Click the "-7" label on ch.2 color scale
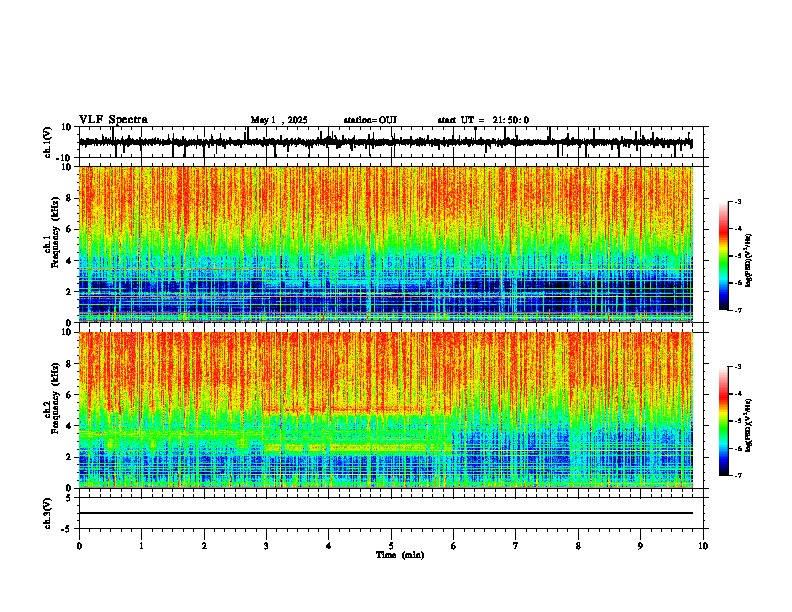This screenshot has width=792, height=612. (737, 475)
